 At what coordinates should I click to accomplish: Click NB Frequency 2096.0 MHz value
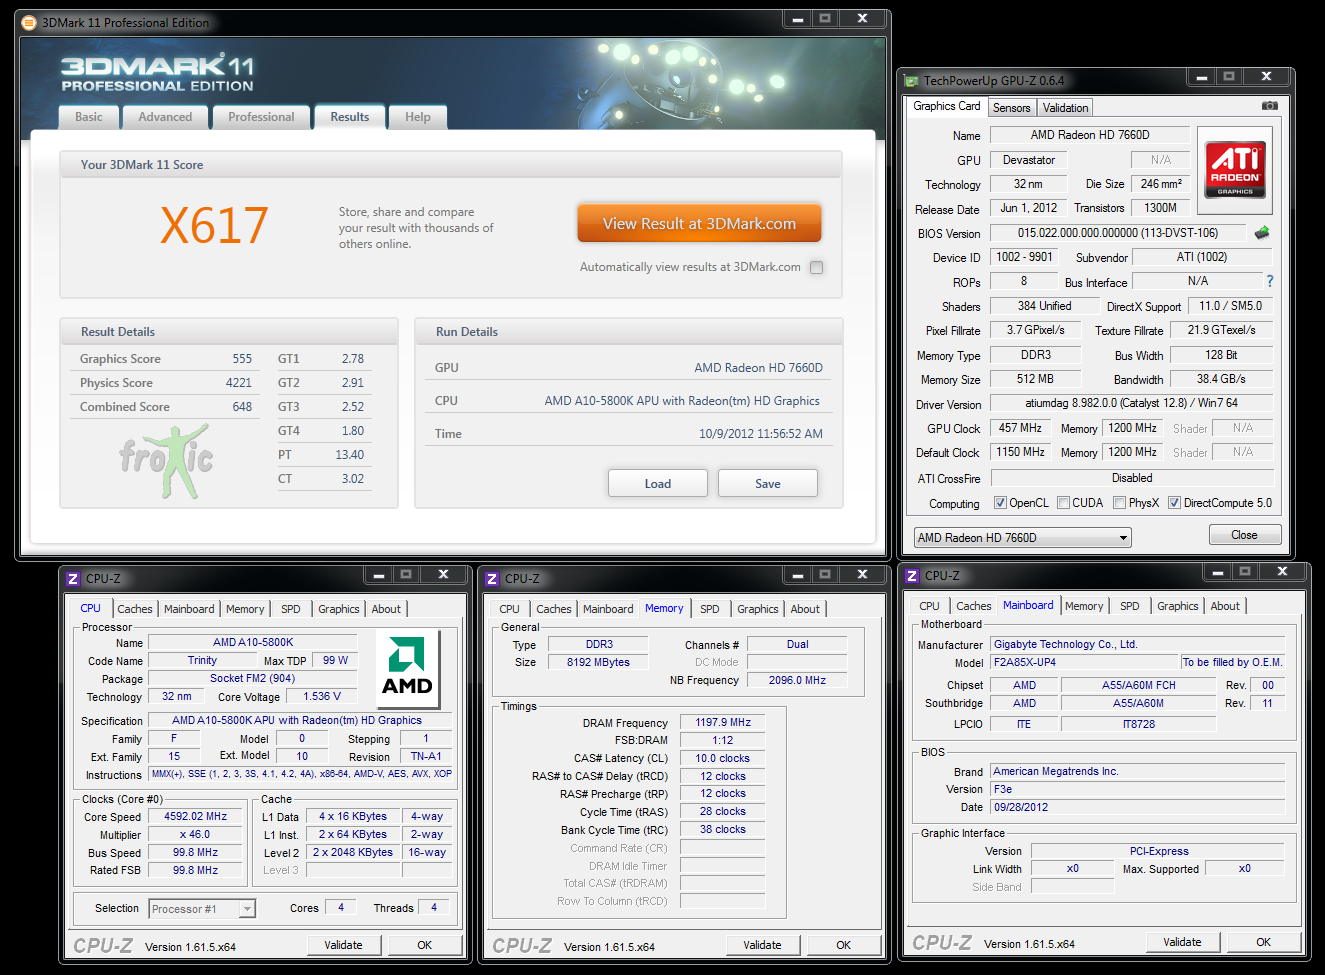(797, 680)
